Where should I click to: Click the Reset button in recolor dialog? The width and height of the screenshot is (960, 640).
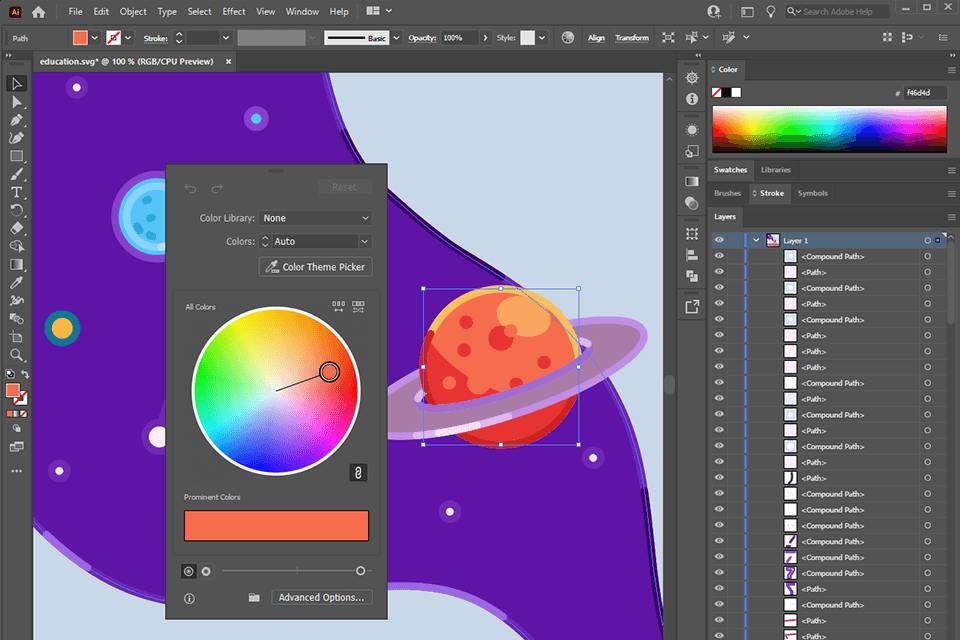tap(344, 187)
